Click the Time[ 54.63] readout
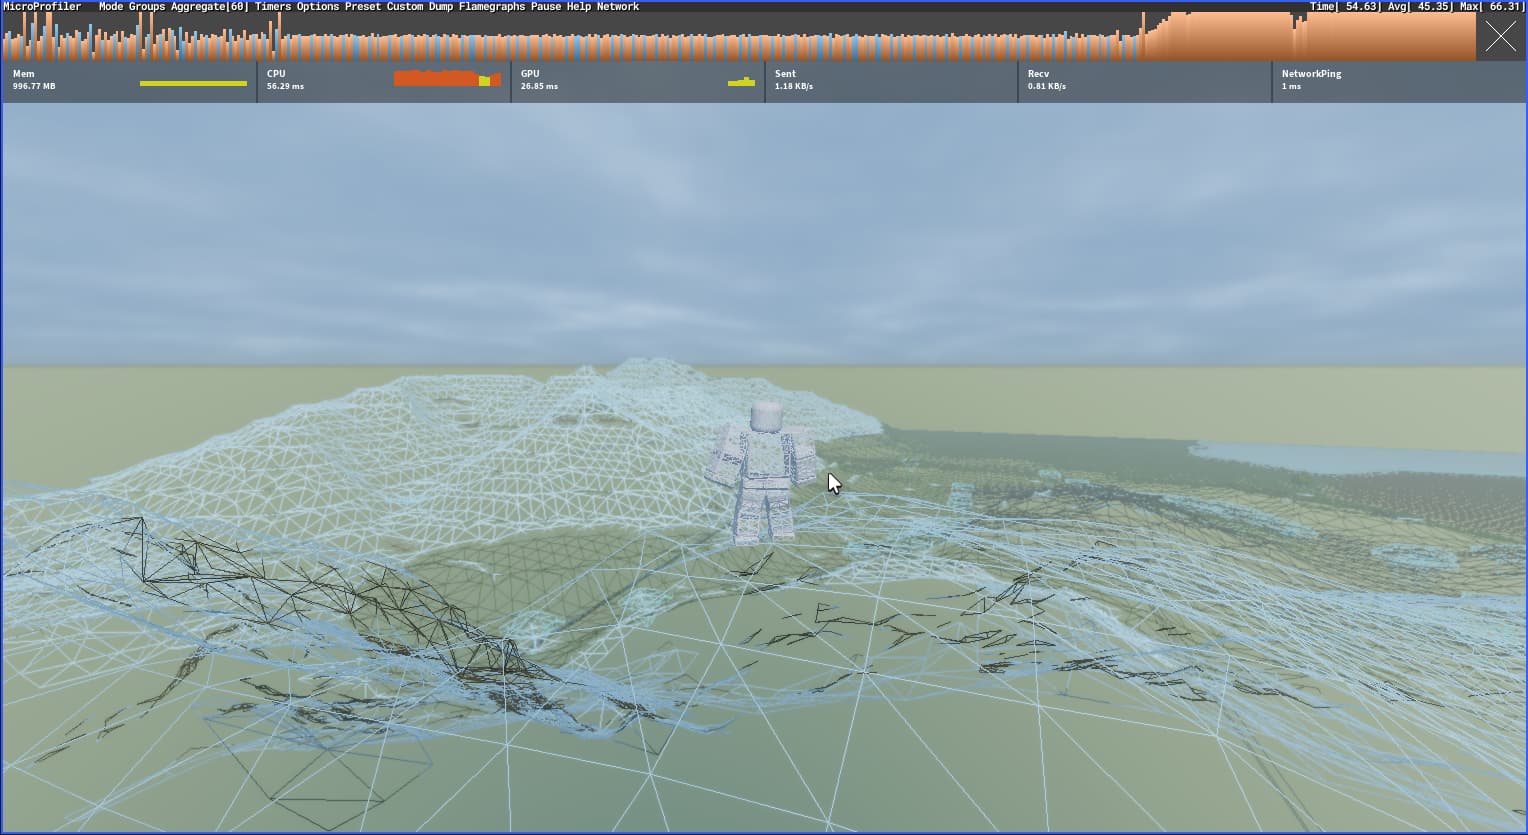Image resolution: width=1528 pixels, height=835 pixels. (x=1344, y=7)
